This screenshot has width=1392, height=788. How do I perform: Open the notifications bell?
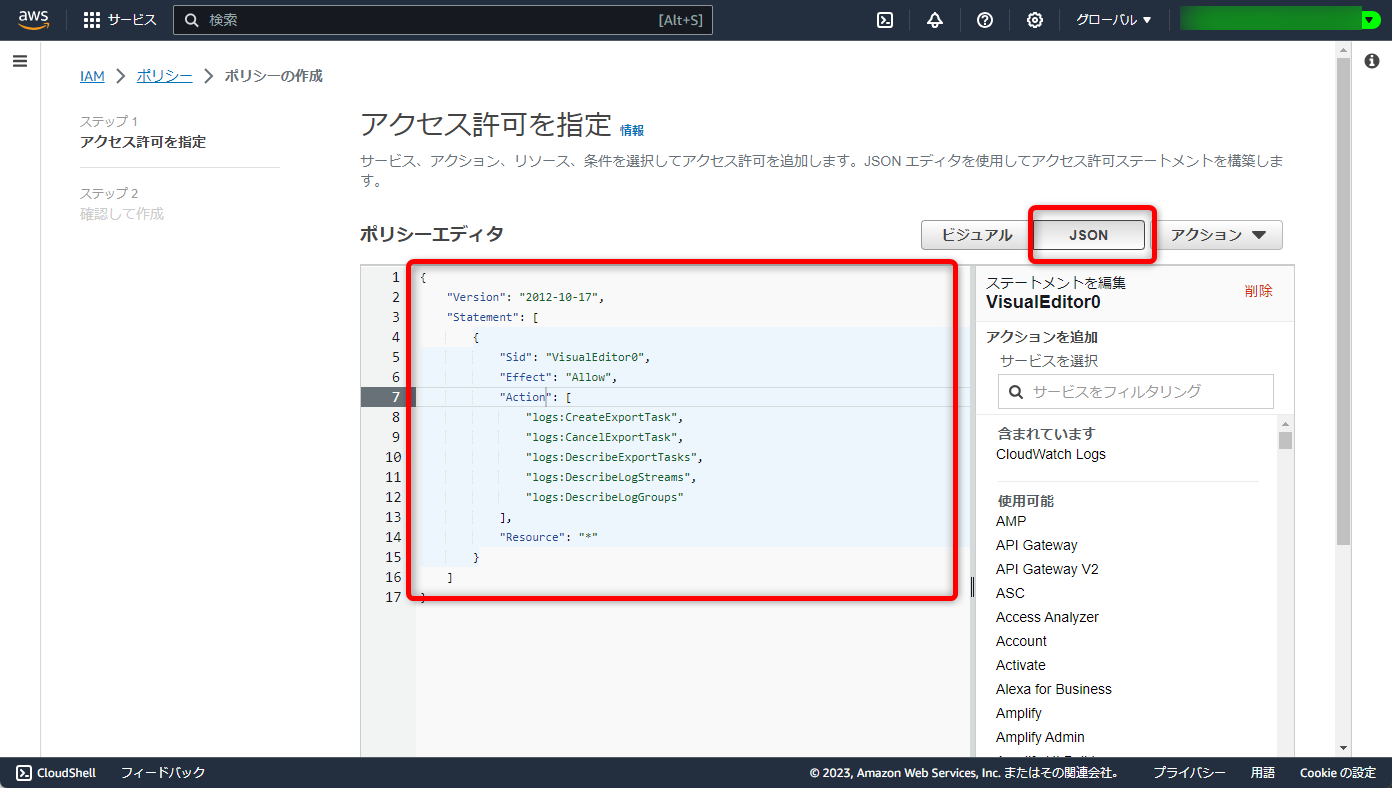coord(934,19)
